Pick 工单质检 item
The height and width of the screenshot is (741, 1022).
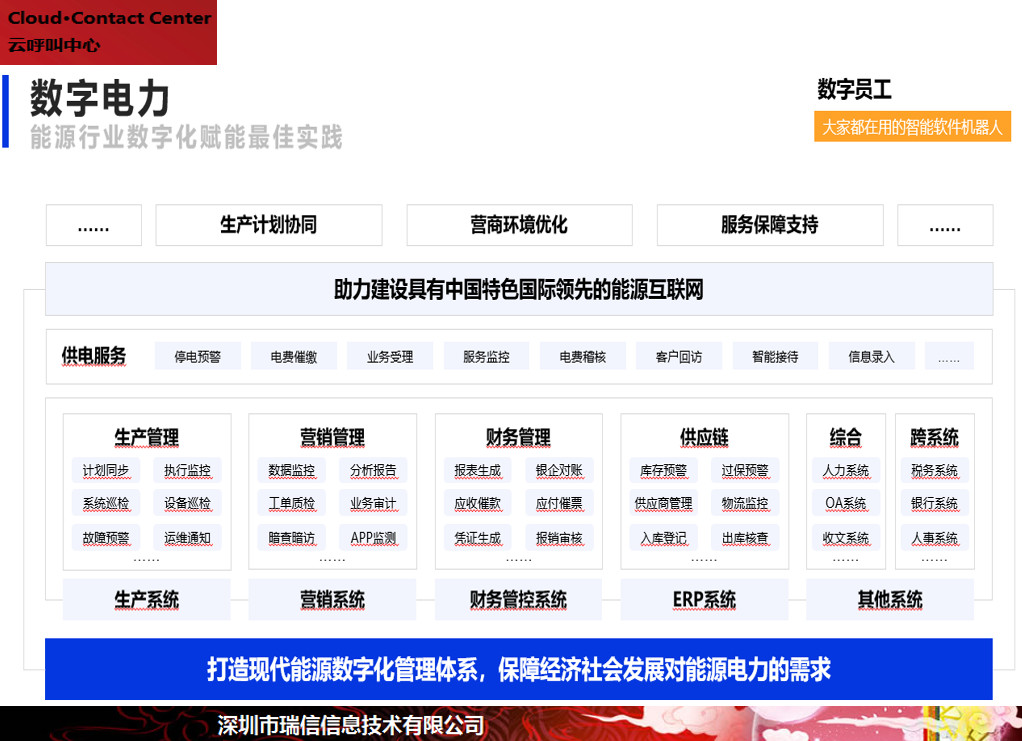pyautogui.click(x=291, y=503)
